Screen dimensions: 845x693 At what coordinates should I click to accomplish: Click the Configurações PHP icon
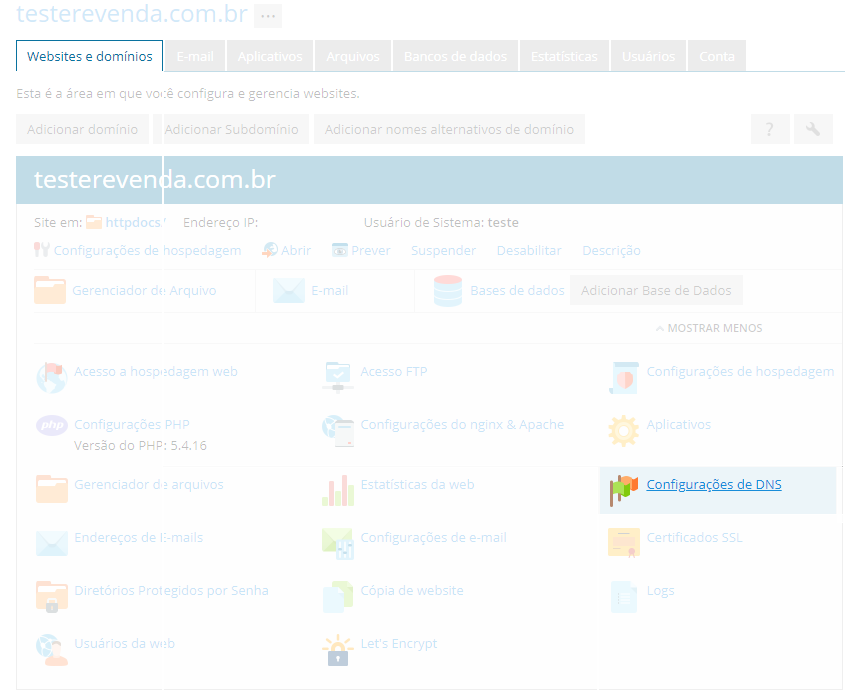pyautogui.click(x=52, y=425)
